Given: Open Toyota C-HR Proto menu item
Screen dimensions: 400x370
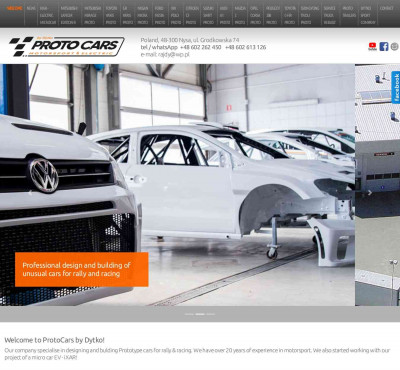Looking at the screenshot, I should (x=290, y=15).
